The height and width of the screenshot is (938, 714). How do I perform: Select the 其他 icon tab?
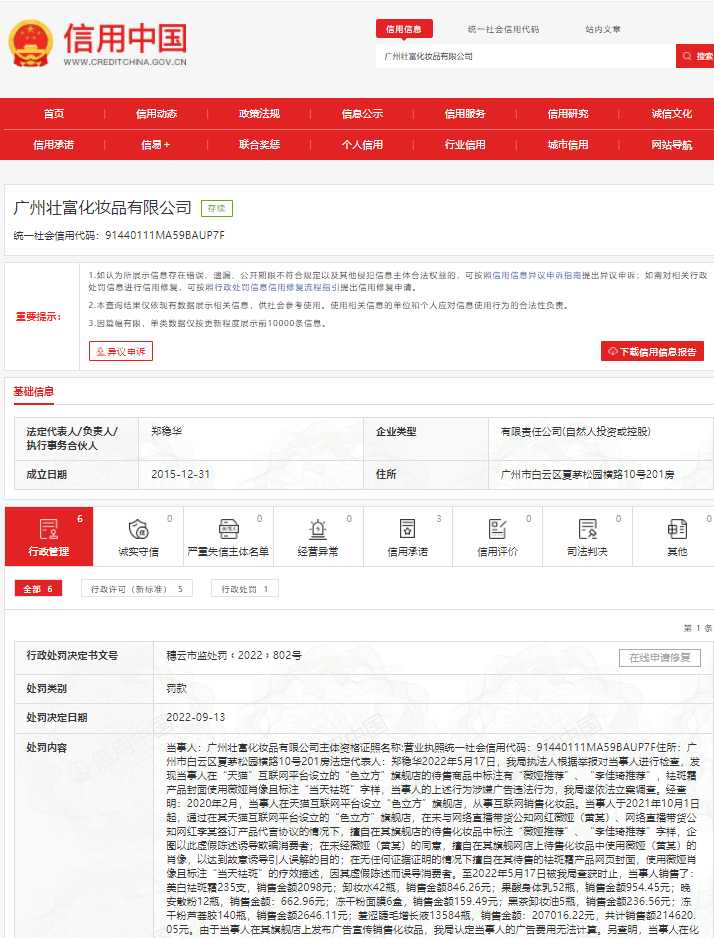click(x=677, y=537)
